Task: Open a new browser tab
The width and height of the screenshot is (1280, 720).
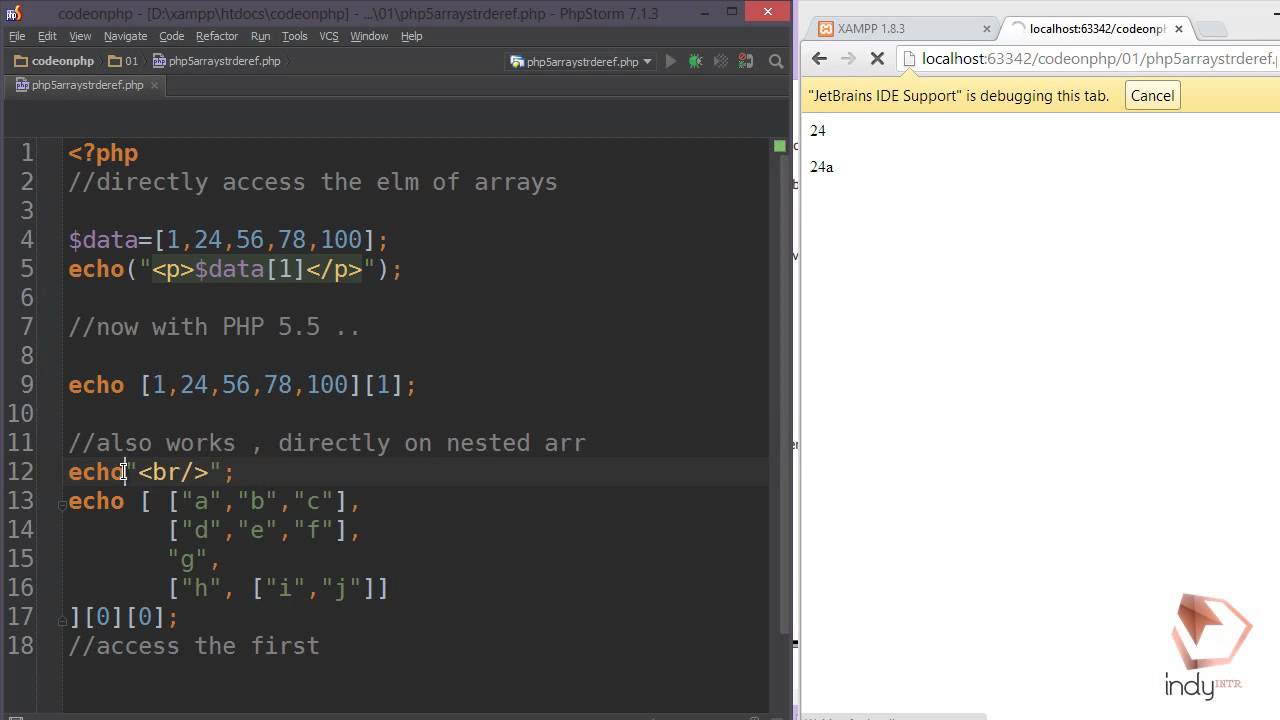Action: pyautogui.click(x=1211, y=30)
